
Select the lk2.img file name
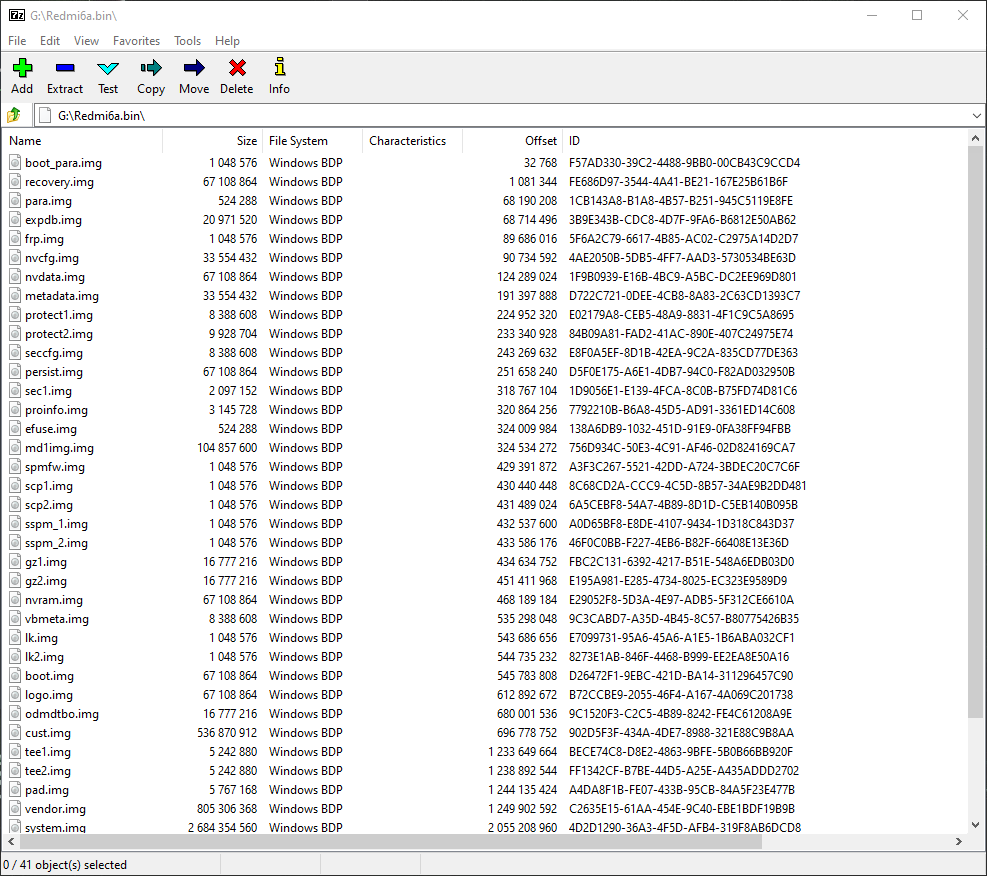[45, 657]
